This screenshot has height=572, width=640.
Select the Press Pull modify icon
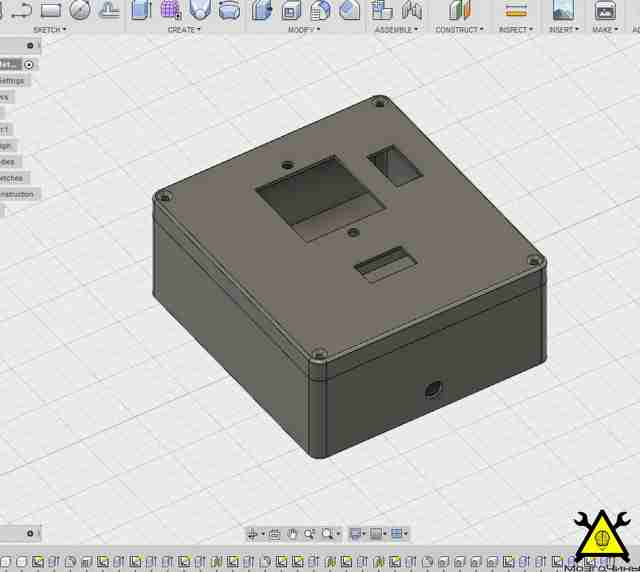262,10
